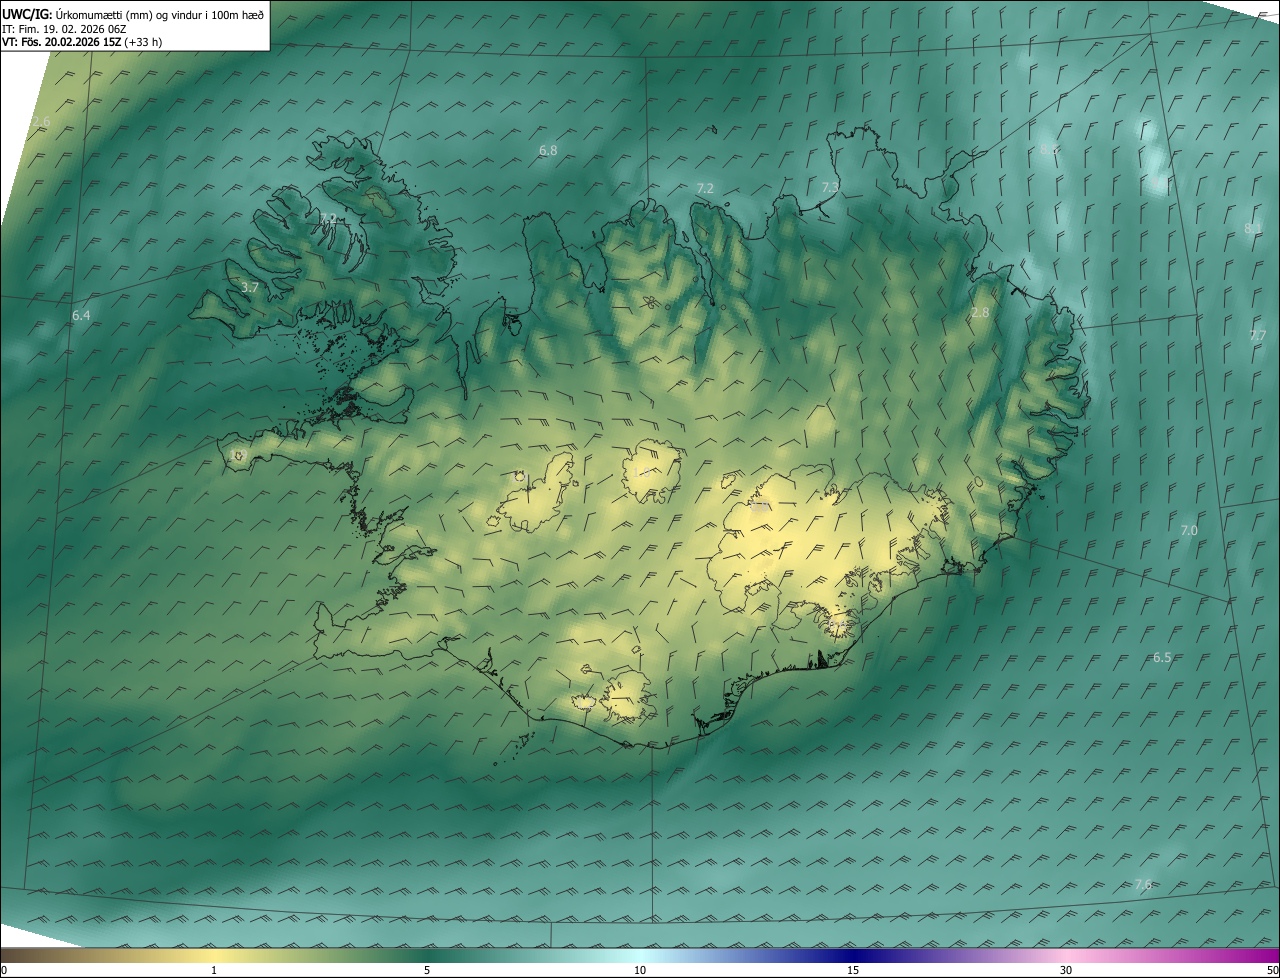The height and width of the screenshot is (978, 1280).
Task: Click the 7.3 value label on the map
Action: [x=830, y=187]
